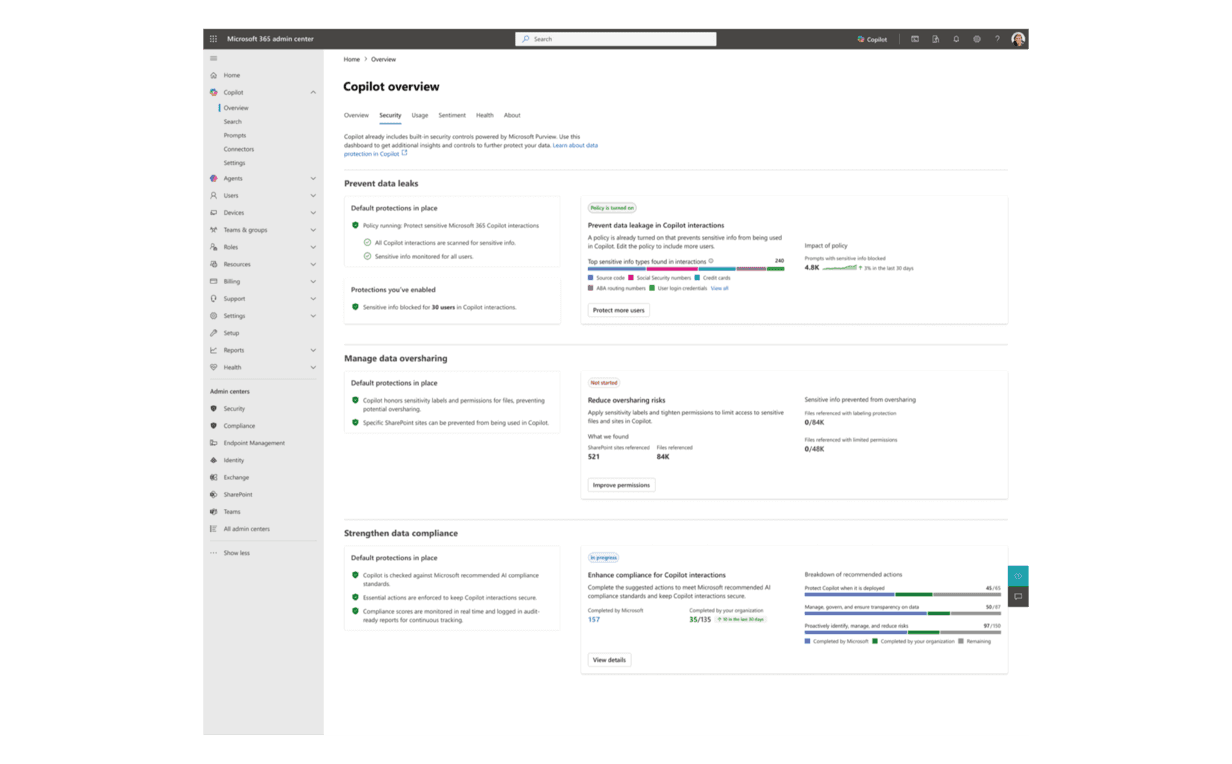
Task: Collapse the Copilot navigation group
Action: coord(313,92)
